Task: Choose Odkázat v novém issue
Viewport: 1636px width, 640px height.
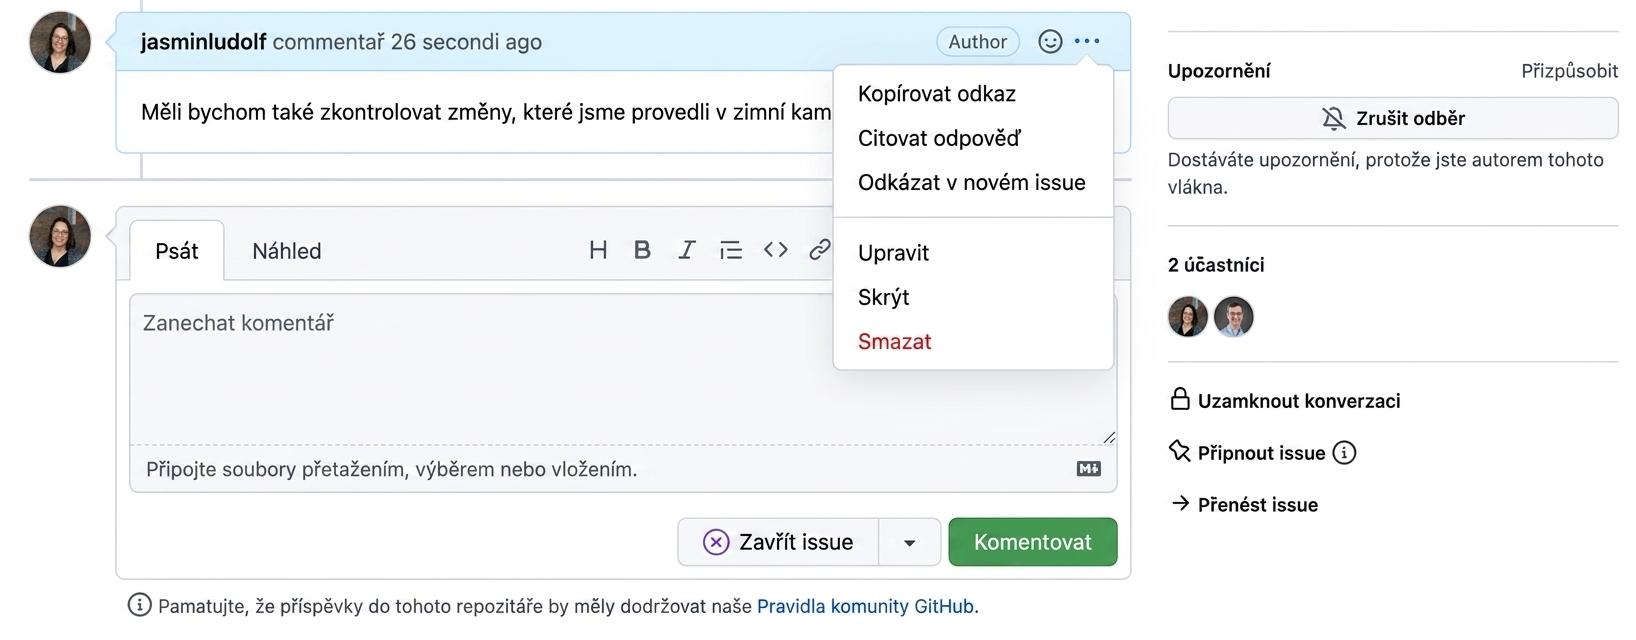Action: tap(973, 183)
